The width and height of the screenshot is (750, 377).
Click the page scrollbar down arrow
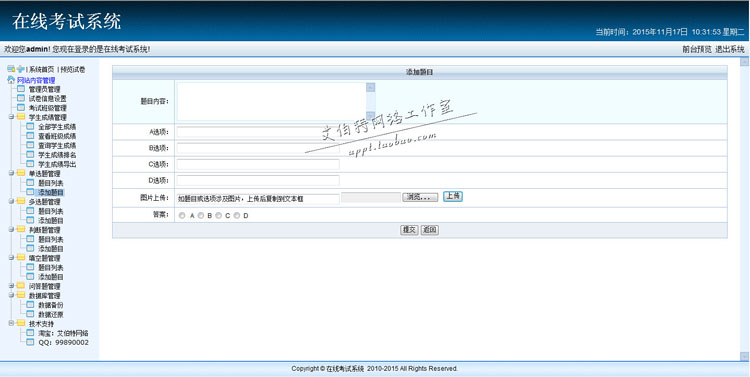point(744,356)
